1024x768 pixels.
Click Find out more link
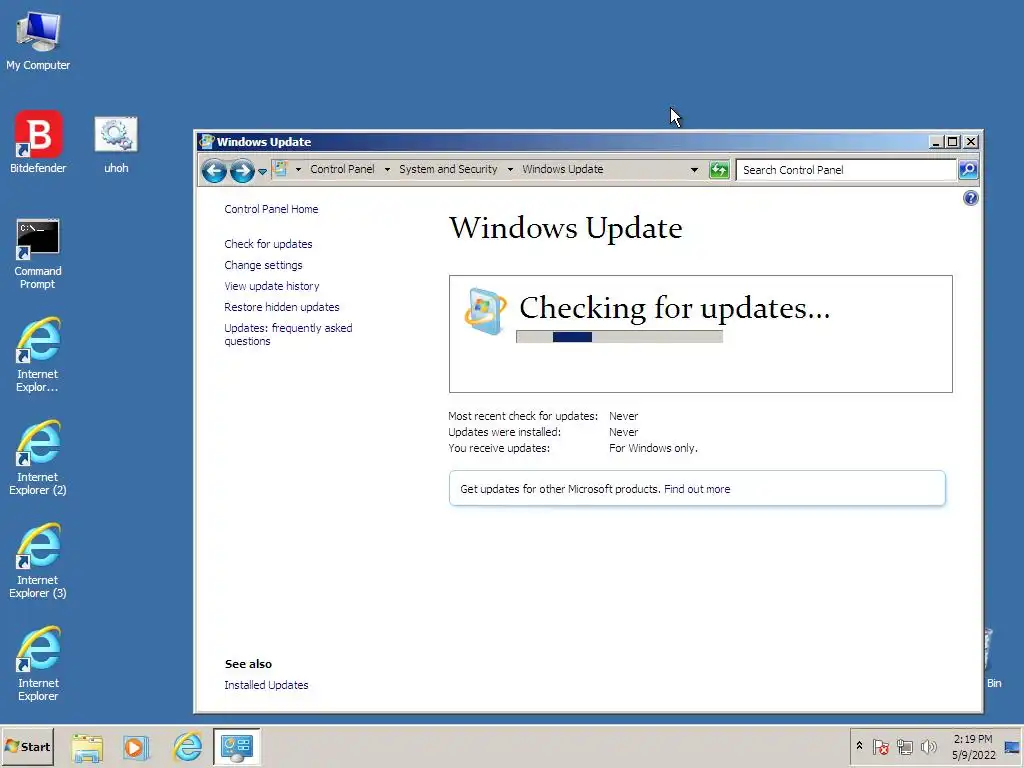pos(697,489)
